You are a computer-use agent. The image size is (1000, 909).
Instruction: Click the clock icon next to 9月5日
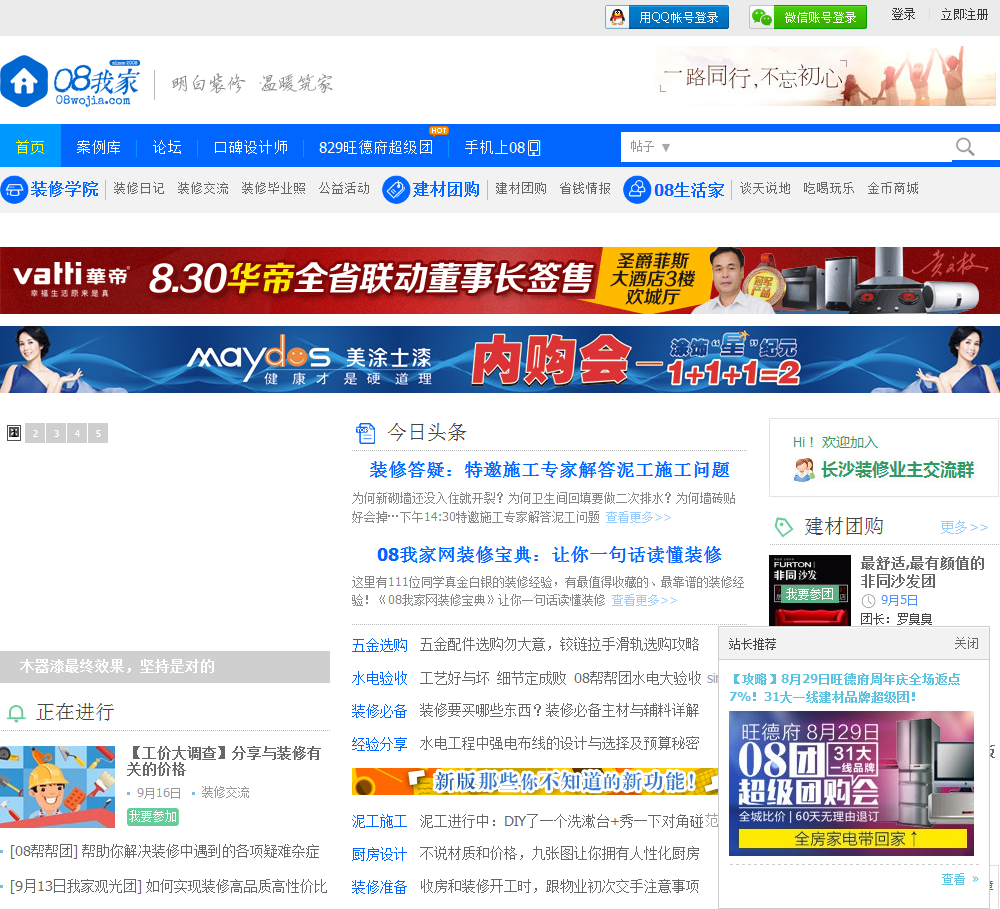point(868,600)
